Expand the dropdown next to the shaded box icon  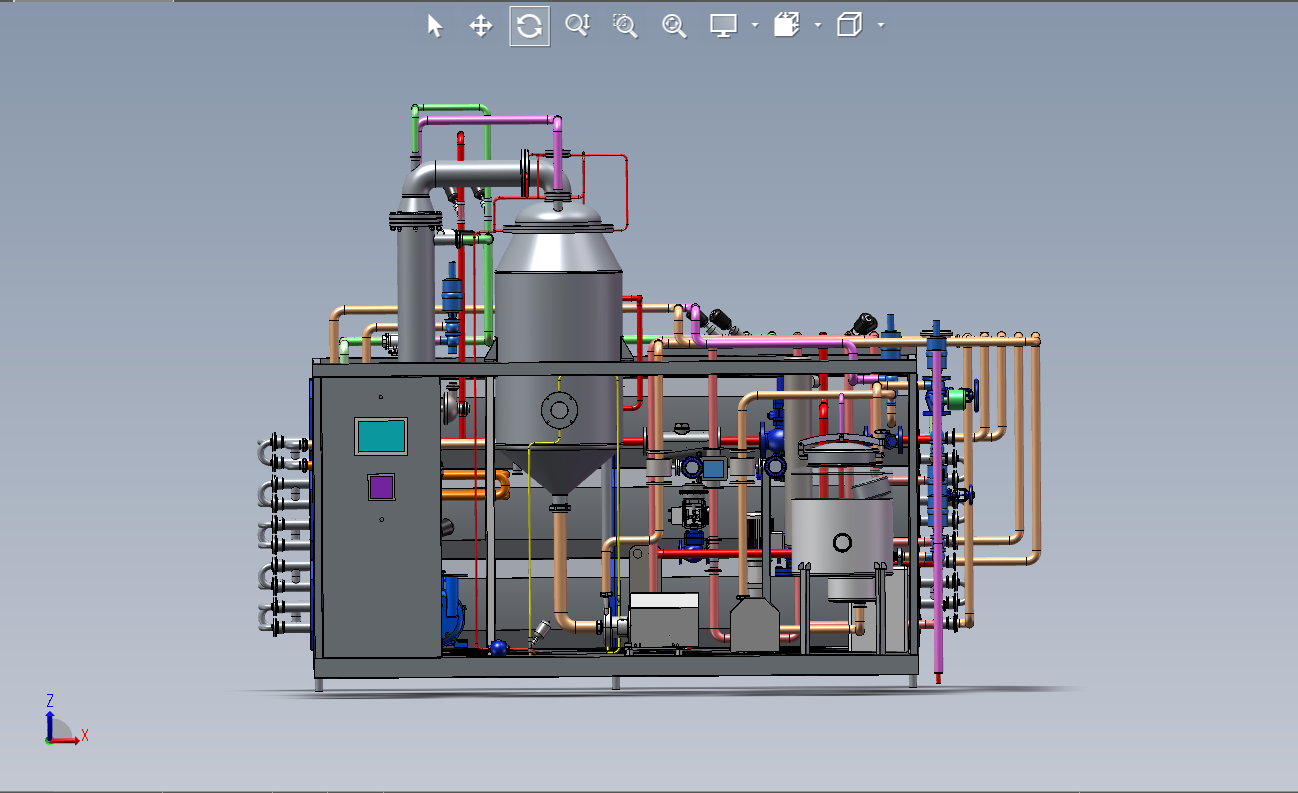click(818, 26)
